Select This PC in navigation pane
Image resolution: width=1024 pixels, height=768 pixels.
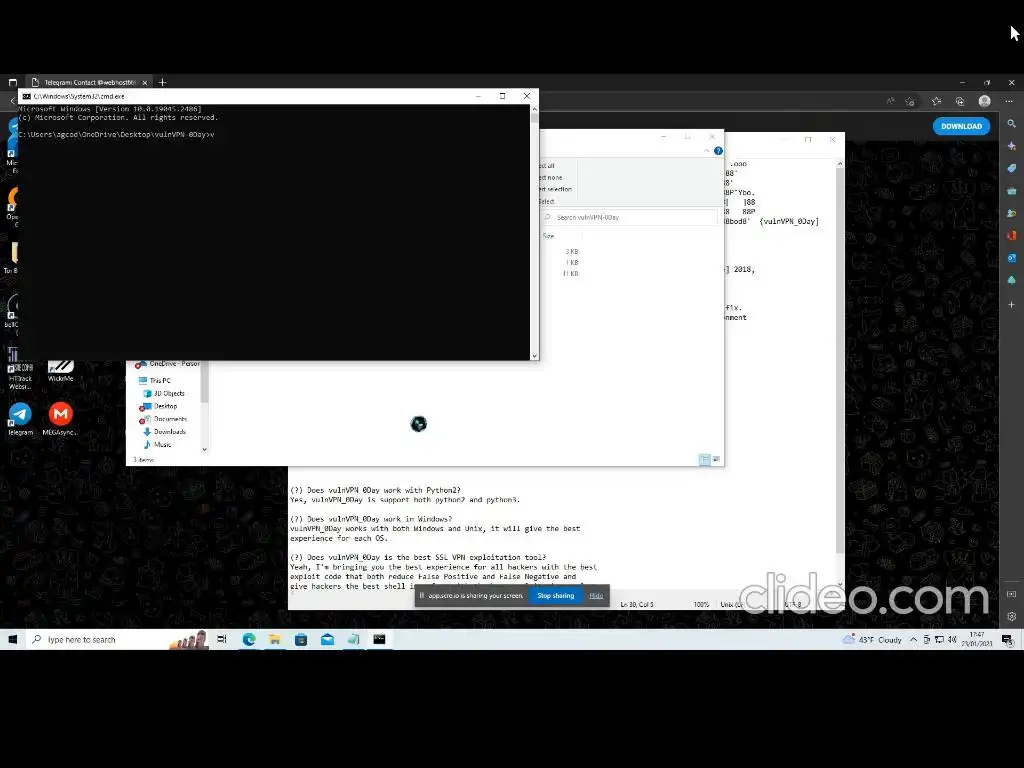coord(159,381)
